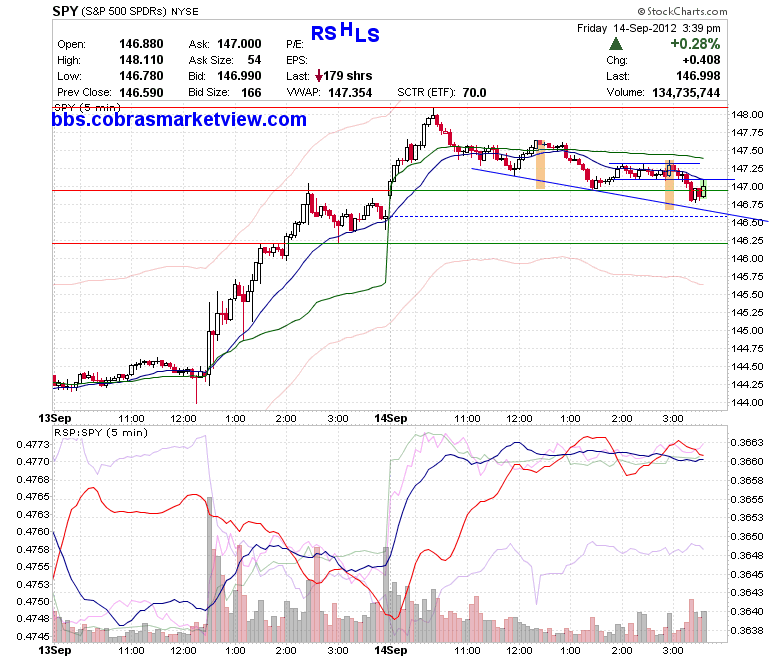The height and width of the screenshot is (659, 780).
Task: Click the 144.00 price axis label
Action: 747,403
